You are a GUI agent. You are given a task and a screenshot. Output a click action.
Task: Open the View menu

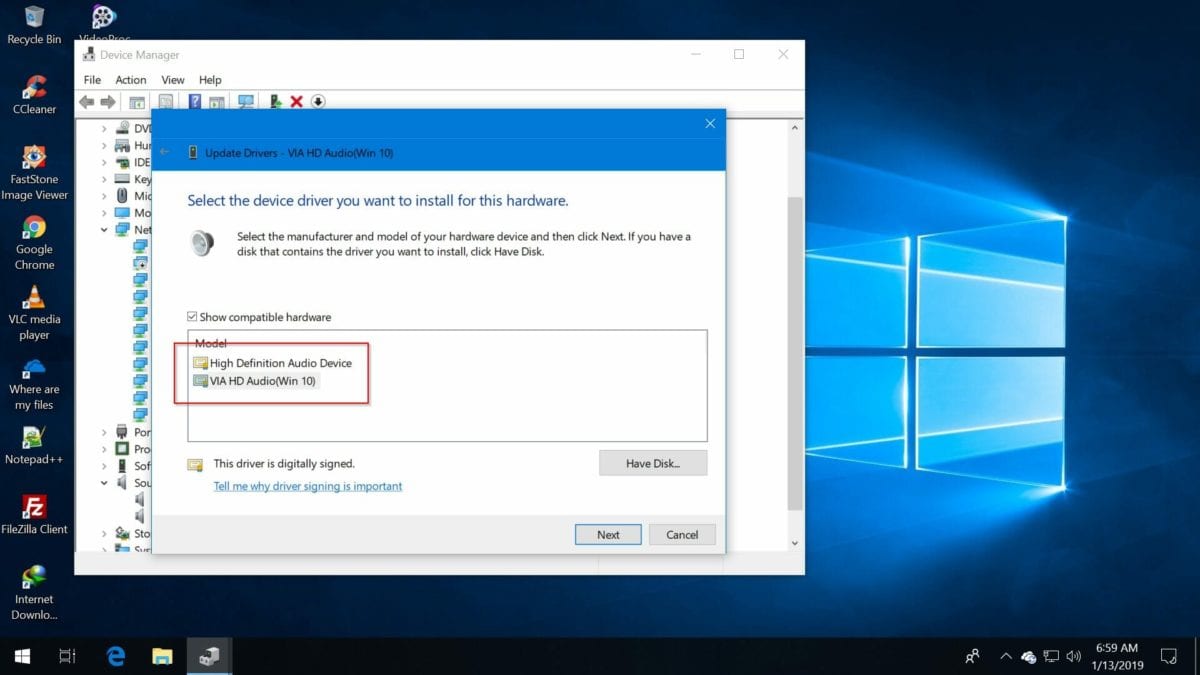pos(172,79)
